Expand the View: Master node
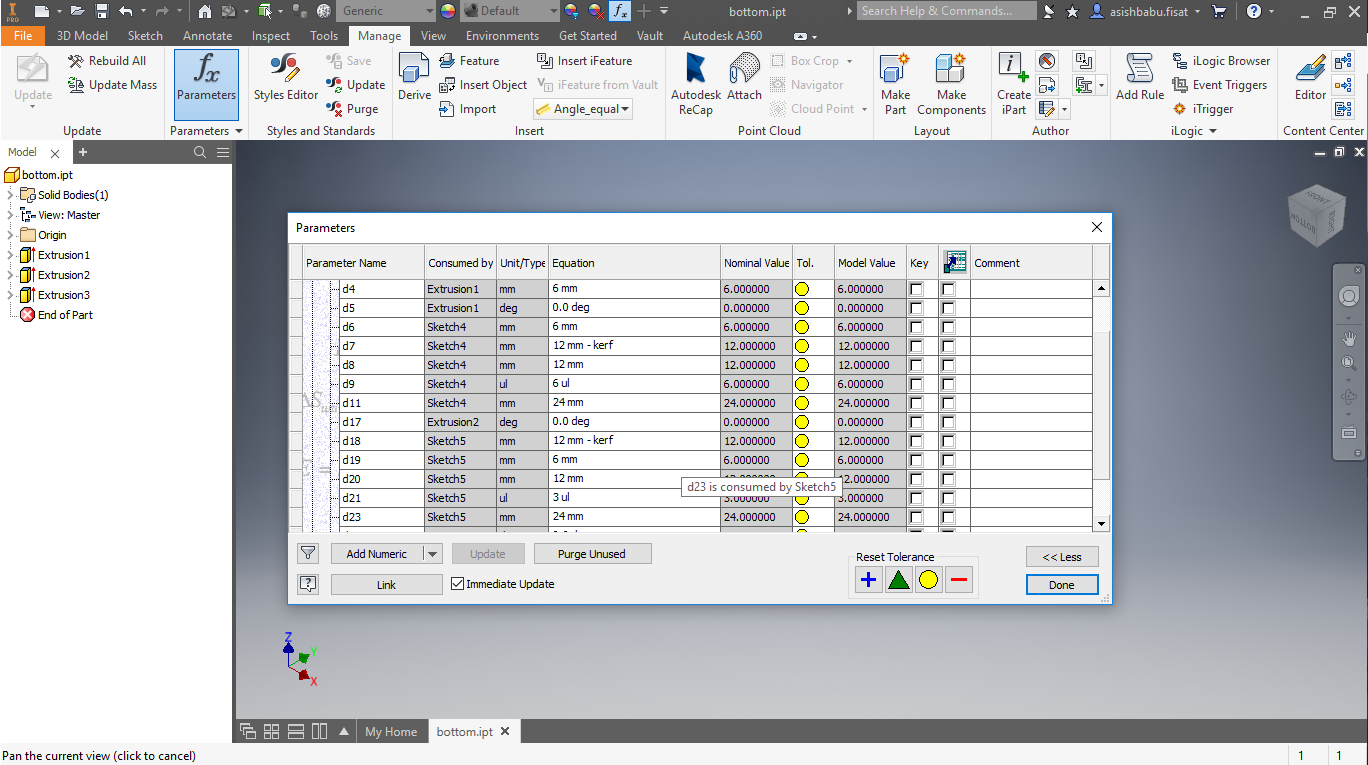Image resolution: width=1368 pixels, height=765 pixels. click(x=10, y=215)
